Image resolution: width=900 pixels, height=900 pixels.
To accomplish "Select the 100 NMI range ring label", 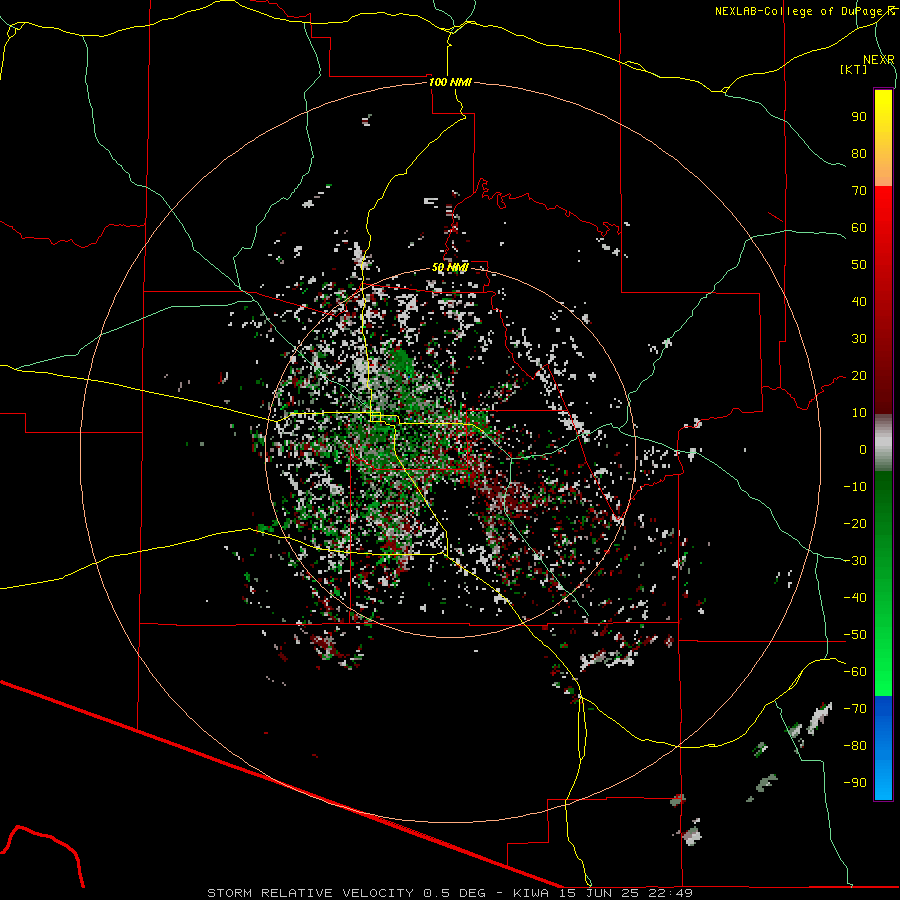I will coord(450,82).
